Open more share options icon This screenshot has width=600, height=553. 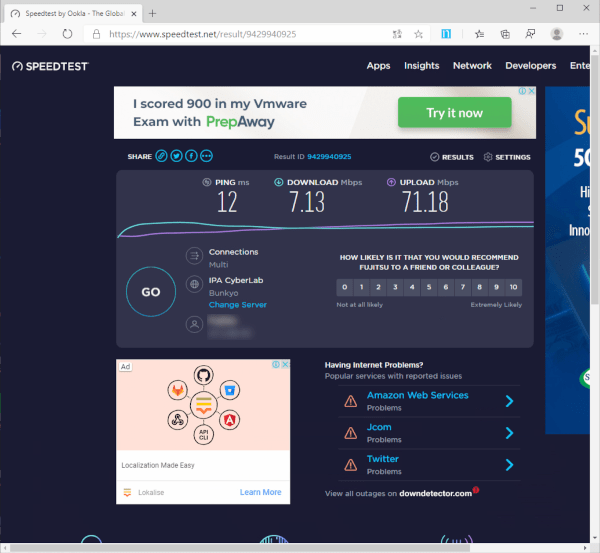coord(206,156)
